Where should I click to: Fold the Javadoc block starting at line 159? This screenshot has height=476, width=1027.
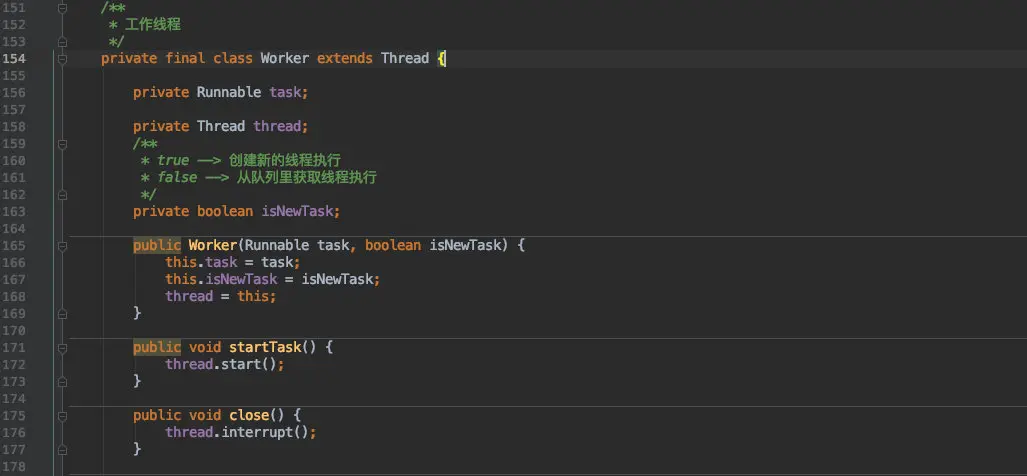coord(62,143)
